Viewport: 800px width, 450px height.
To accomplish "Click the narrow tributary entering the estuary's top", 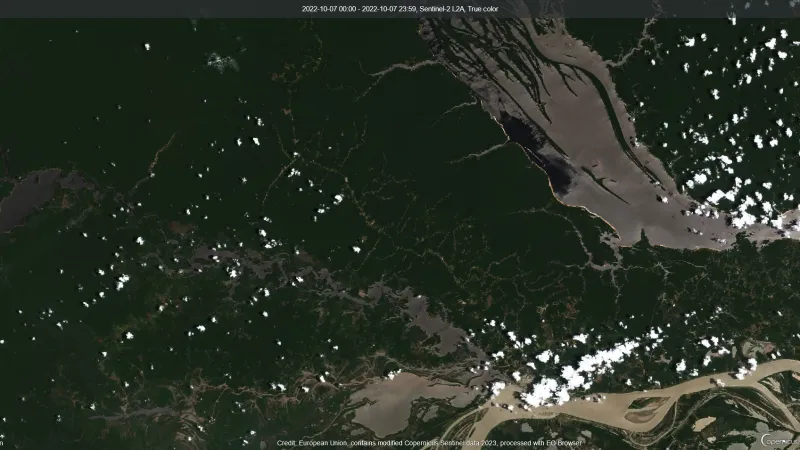I will [400, 68].
